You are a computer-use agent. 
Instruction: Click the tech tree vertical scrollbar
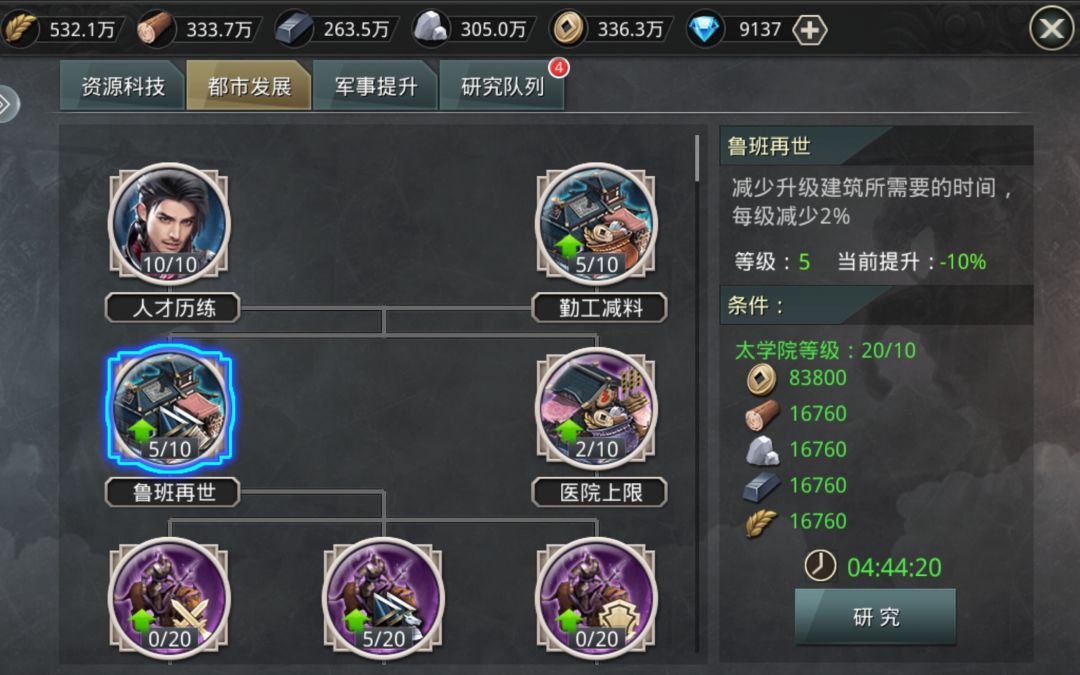[697, 158]
